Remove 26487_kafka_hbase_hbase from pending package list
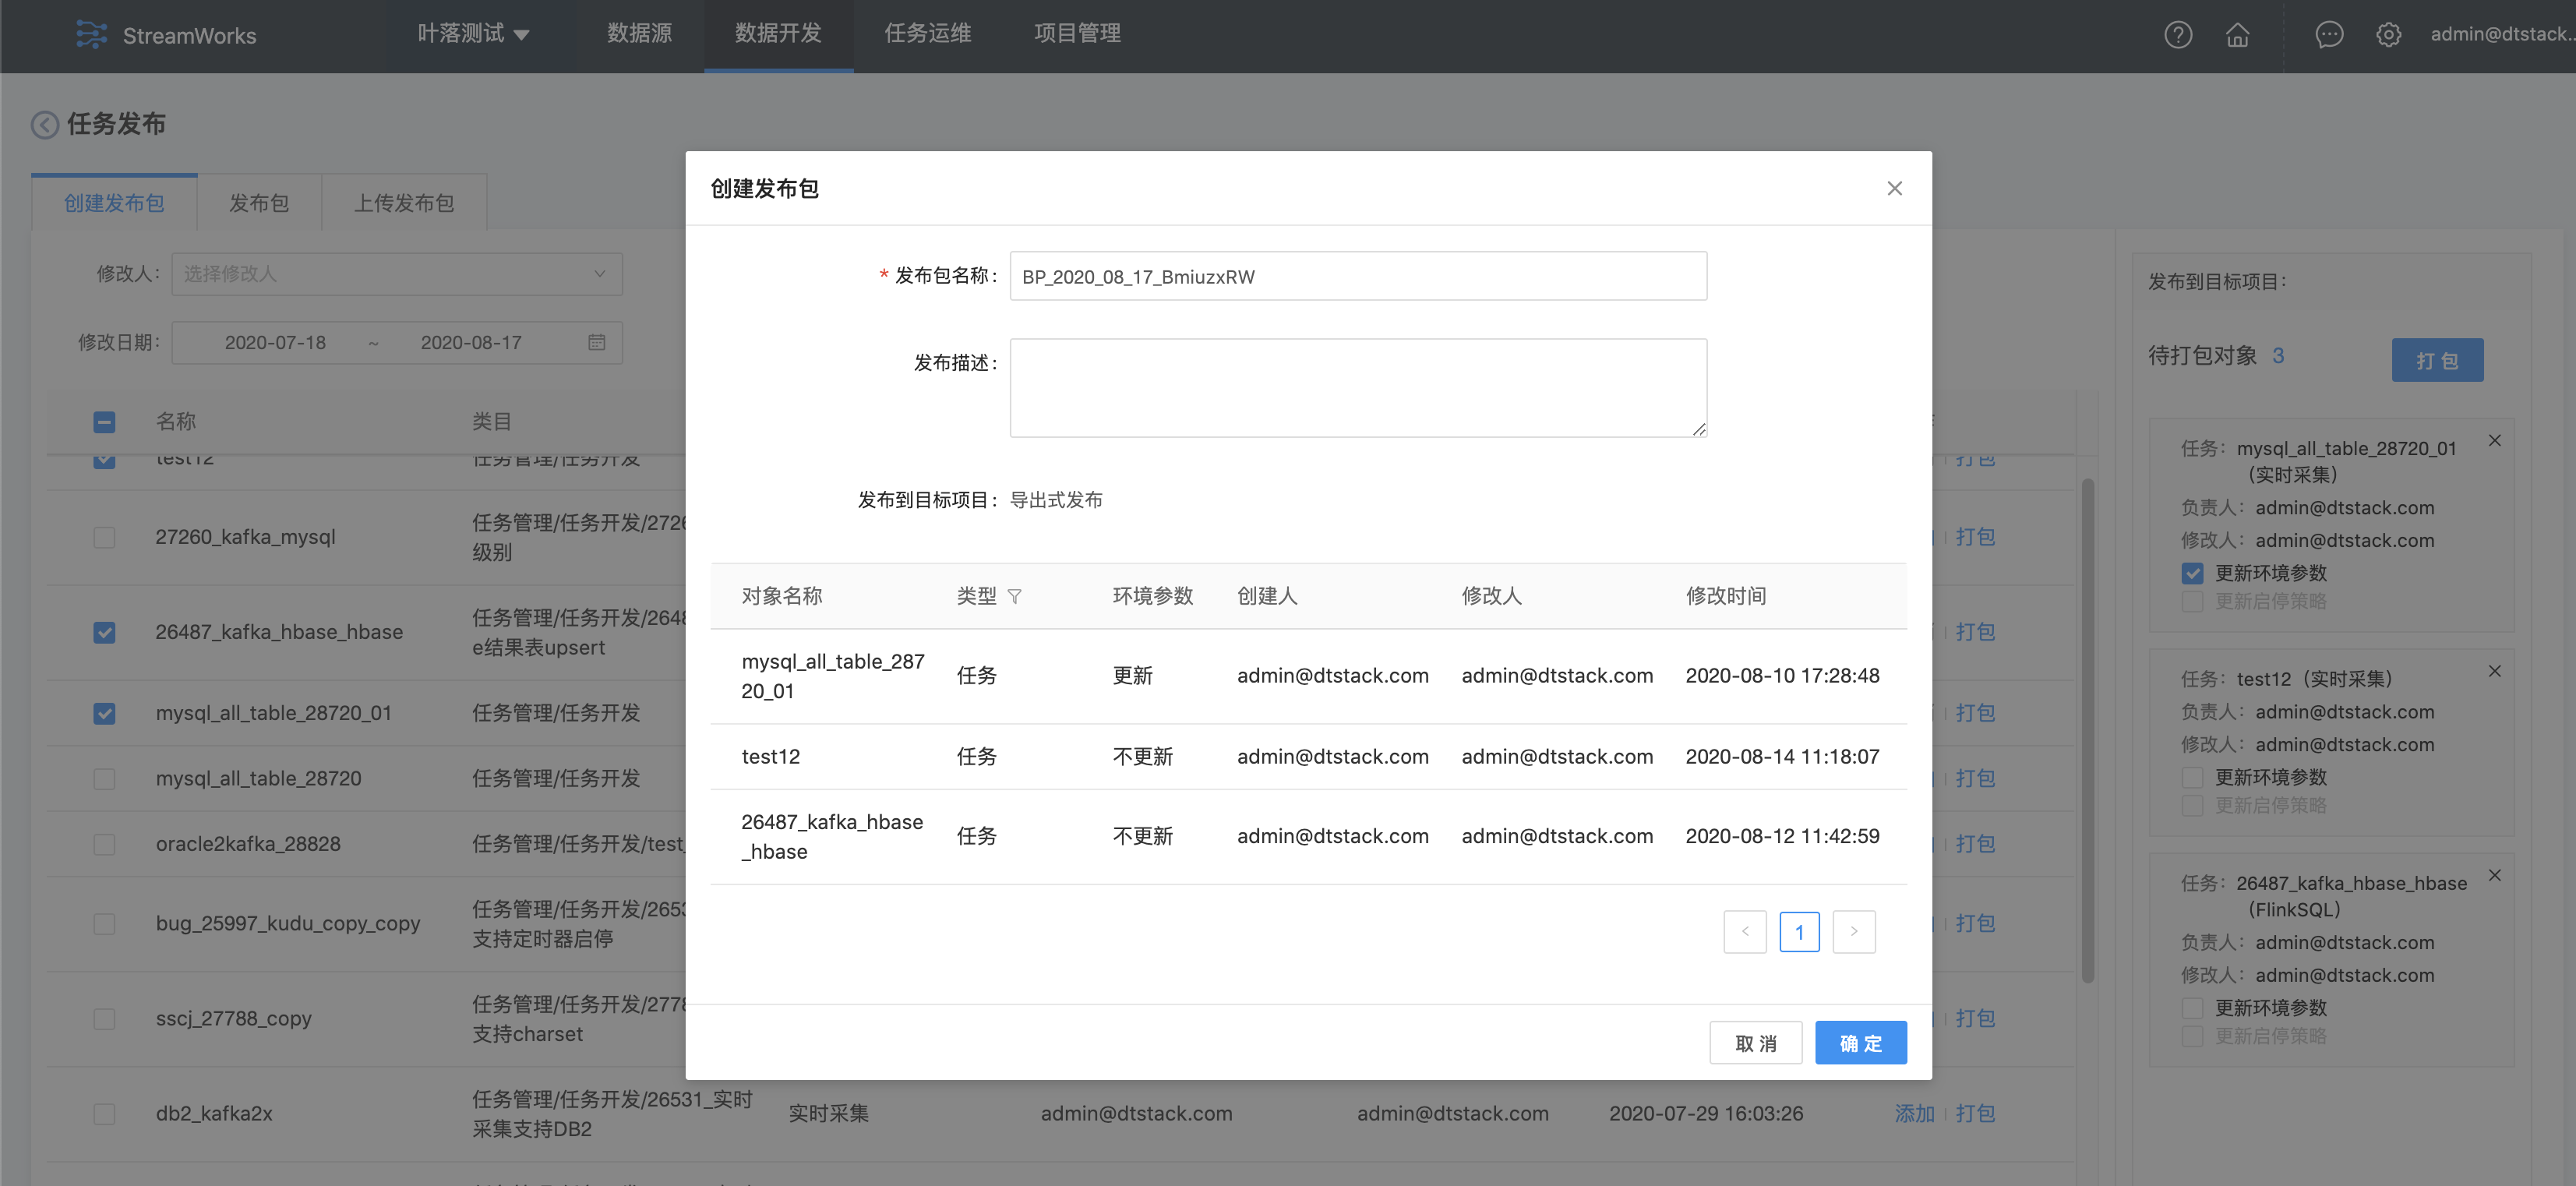The height and width of the screenshot is (1186, 2576). pyautogui.click(x=2495, y=875)
